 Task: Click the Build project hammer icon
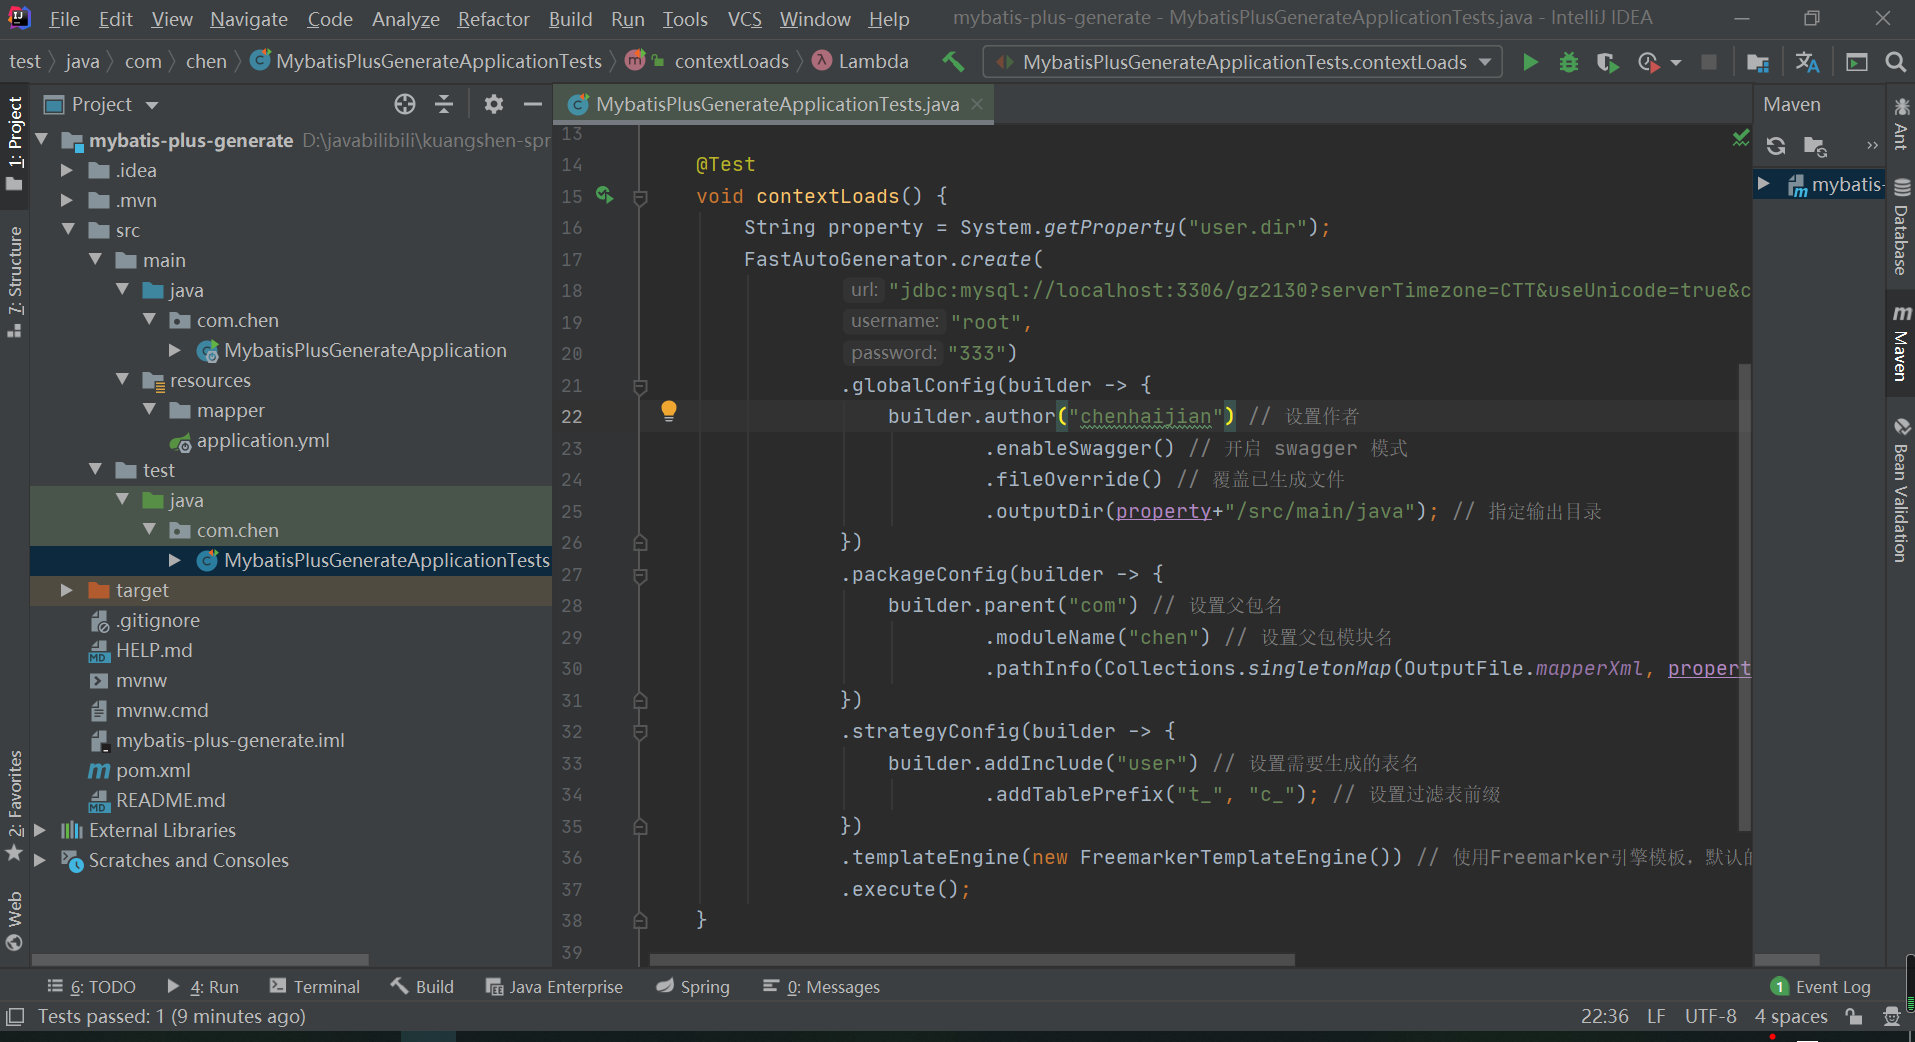click(953, 62)
